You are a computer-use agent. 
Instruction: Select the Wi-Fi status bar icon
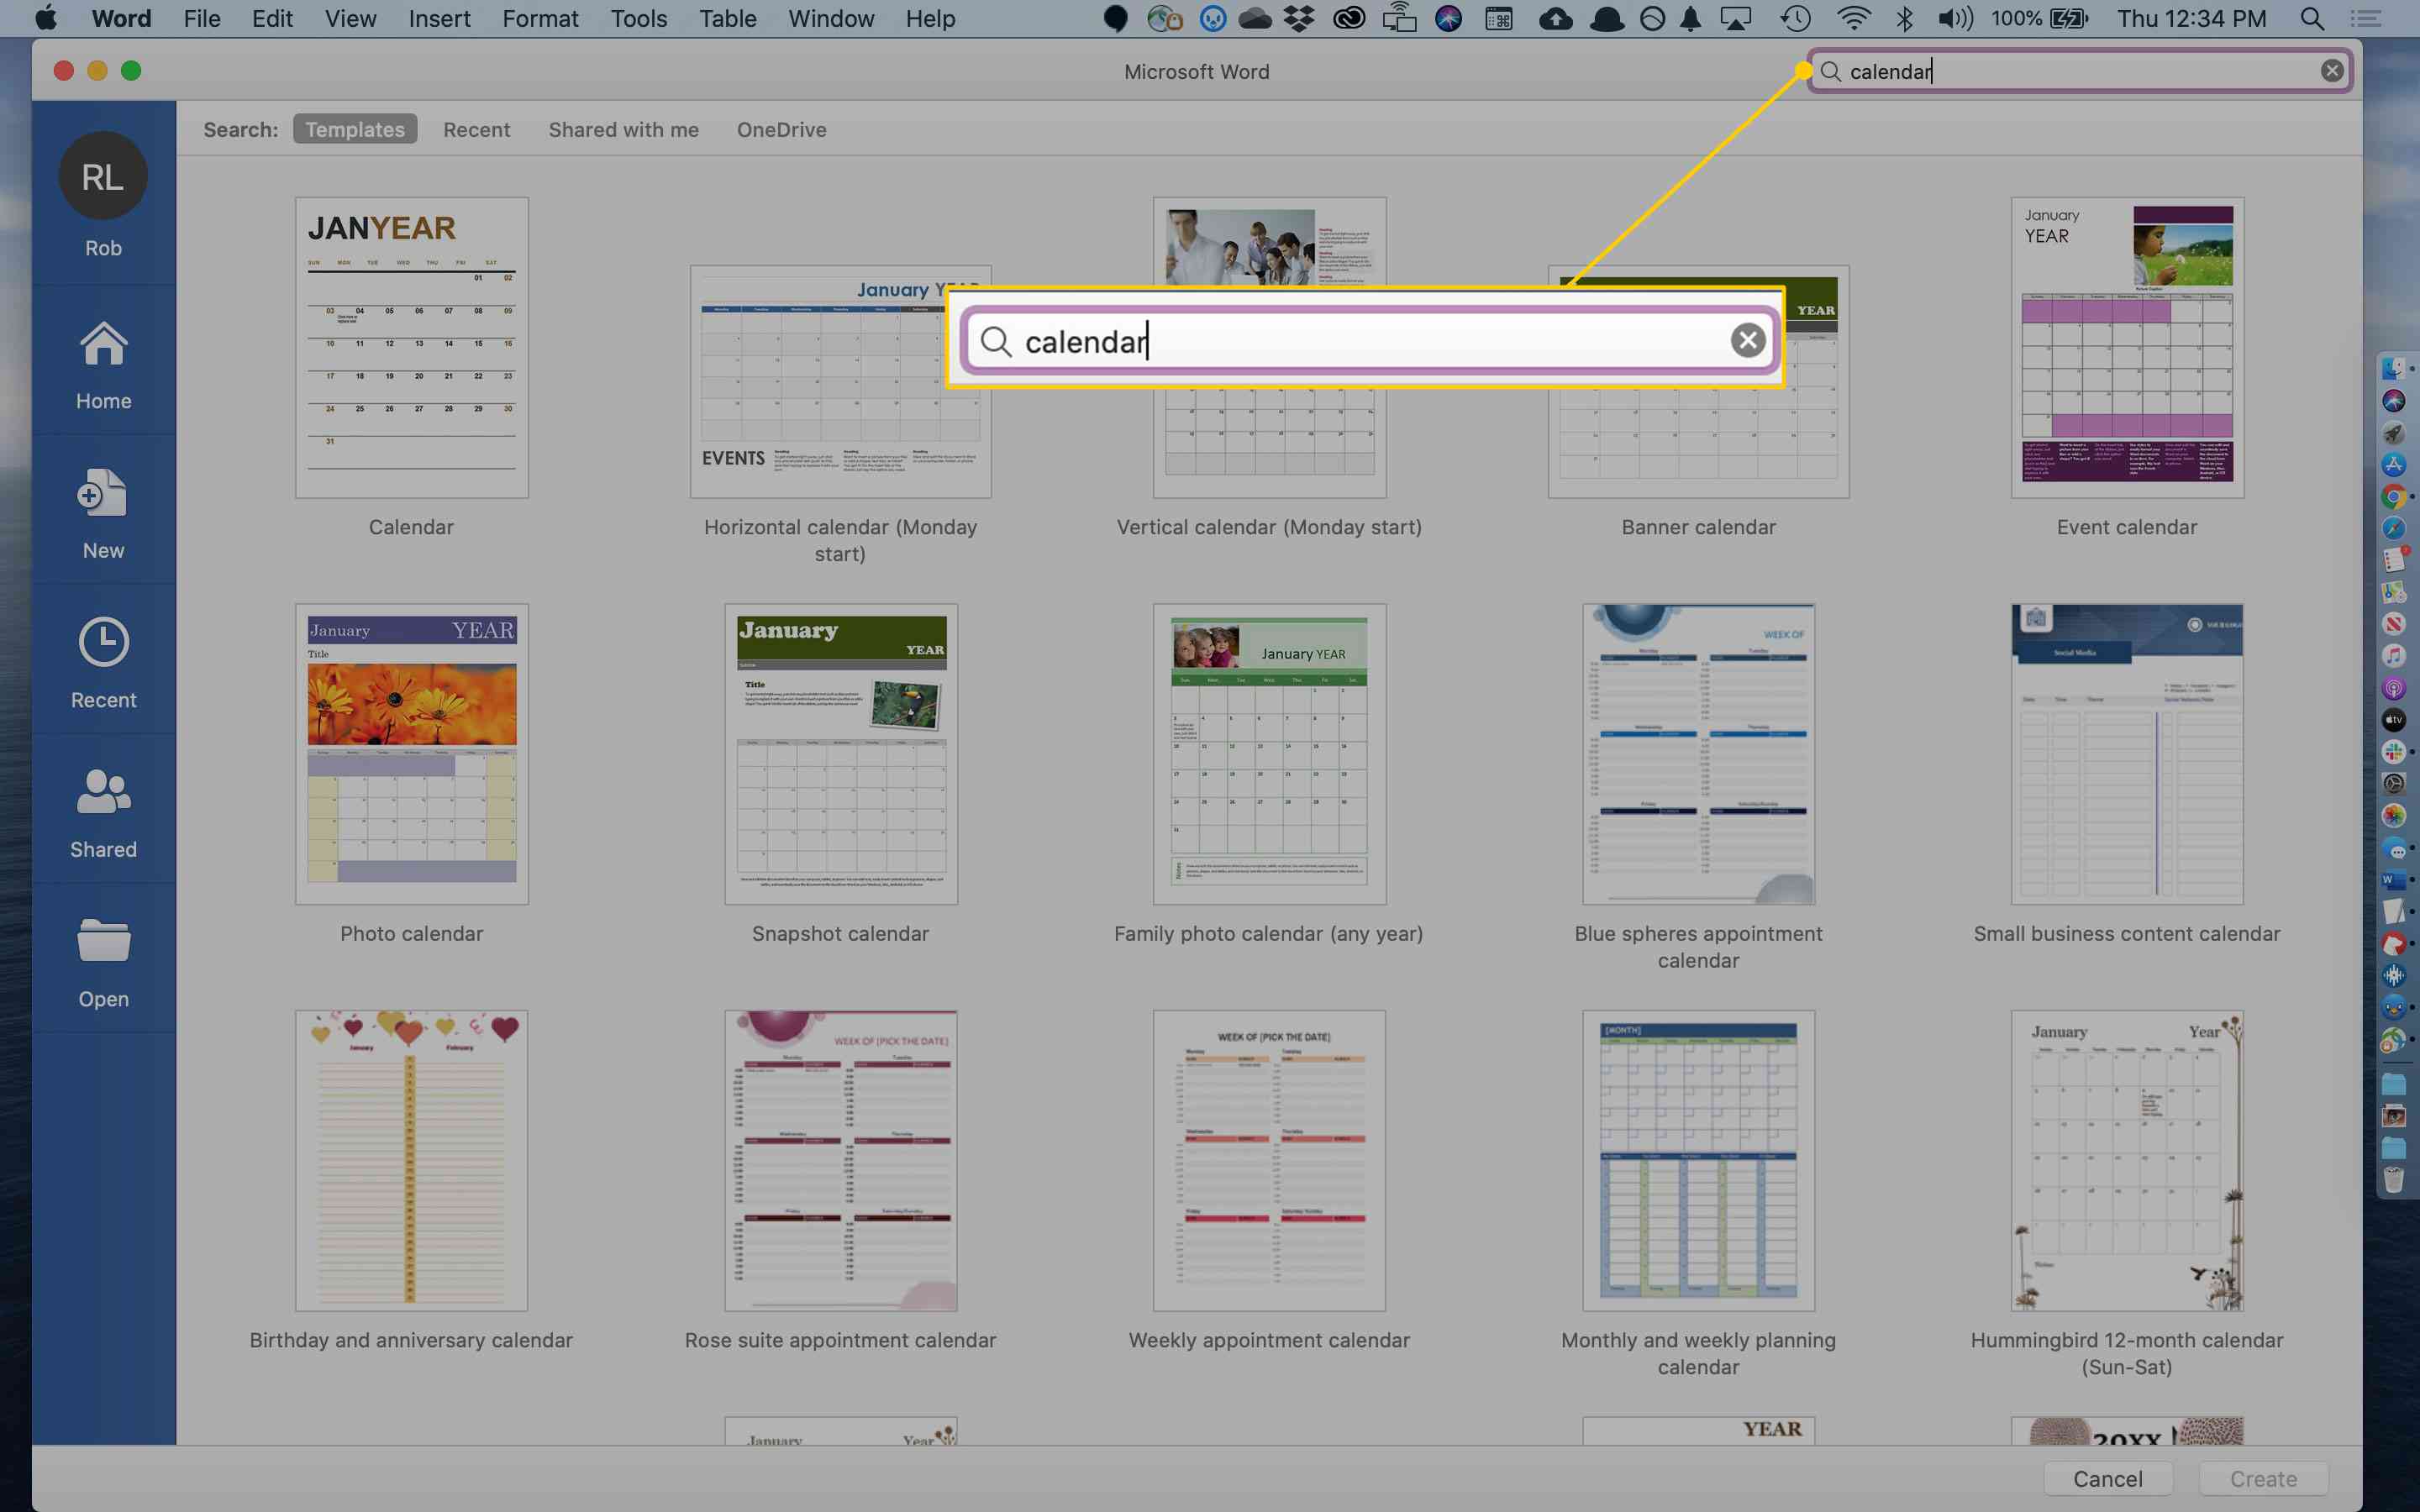click(1850, 19)
